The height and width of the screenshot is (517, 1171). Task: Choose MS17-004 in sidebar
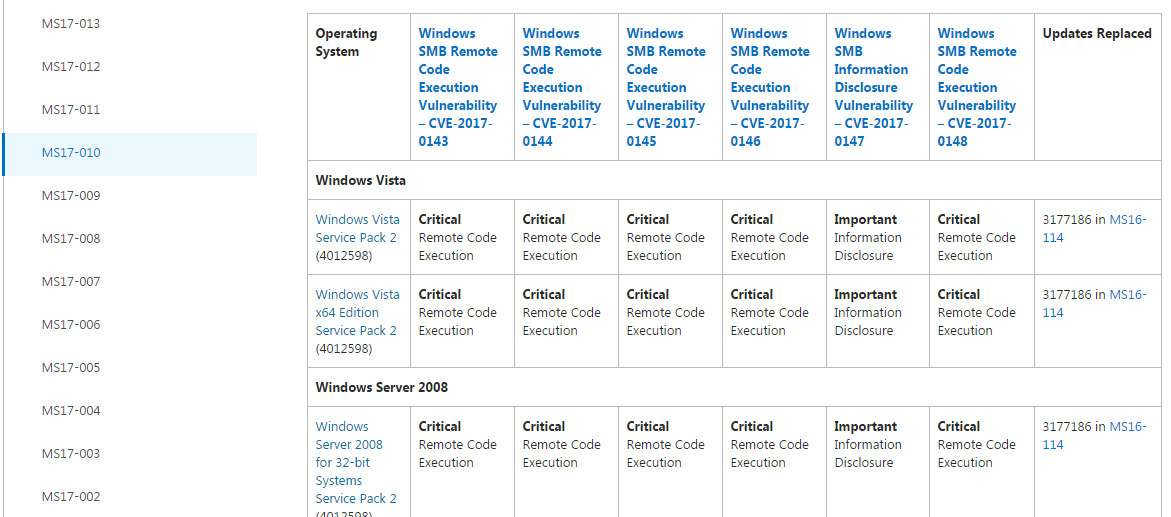(71, 411)
